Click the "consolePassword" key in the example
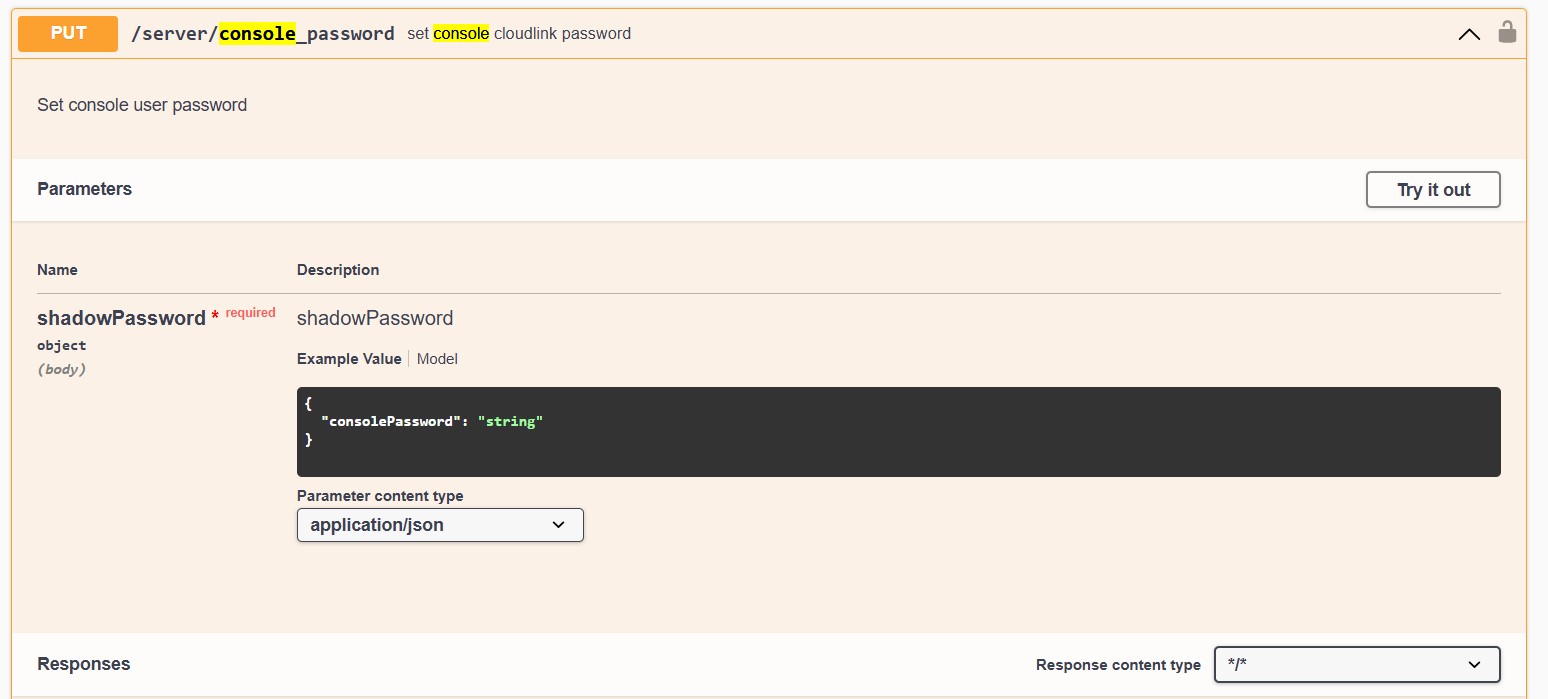Image resolution: width=1548 pixels, height=699 pixels. 387,422
